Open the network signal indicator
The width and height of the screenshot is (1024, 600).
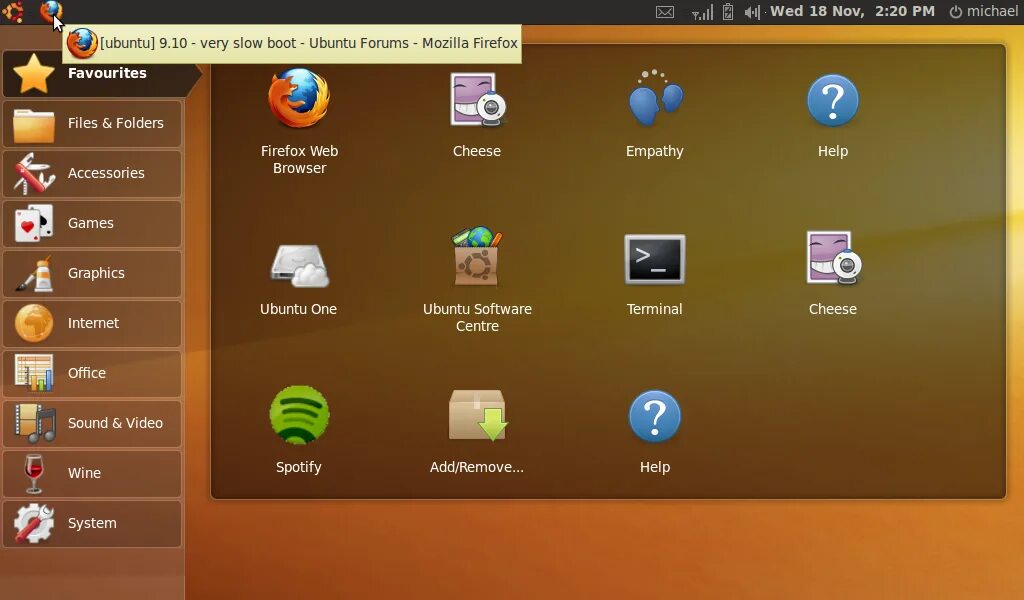[x=702, y=12]
